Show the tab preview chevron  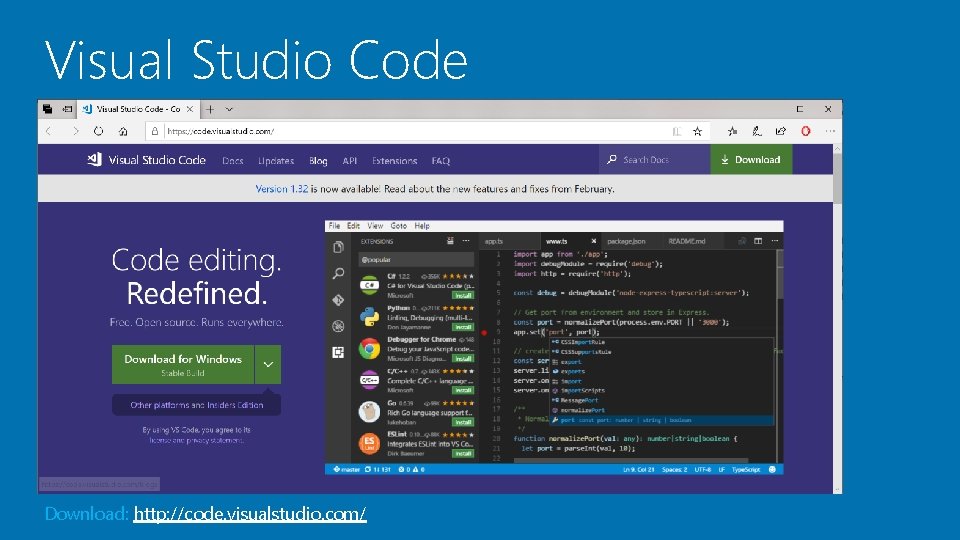[x=229, y=109]
